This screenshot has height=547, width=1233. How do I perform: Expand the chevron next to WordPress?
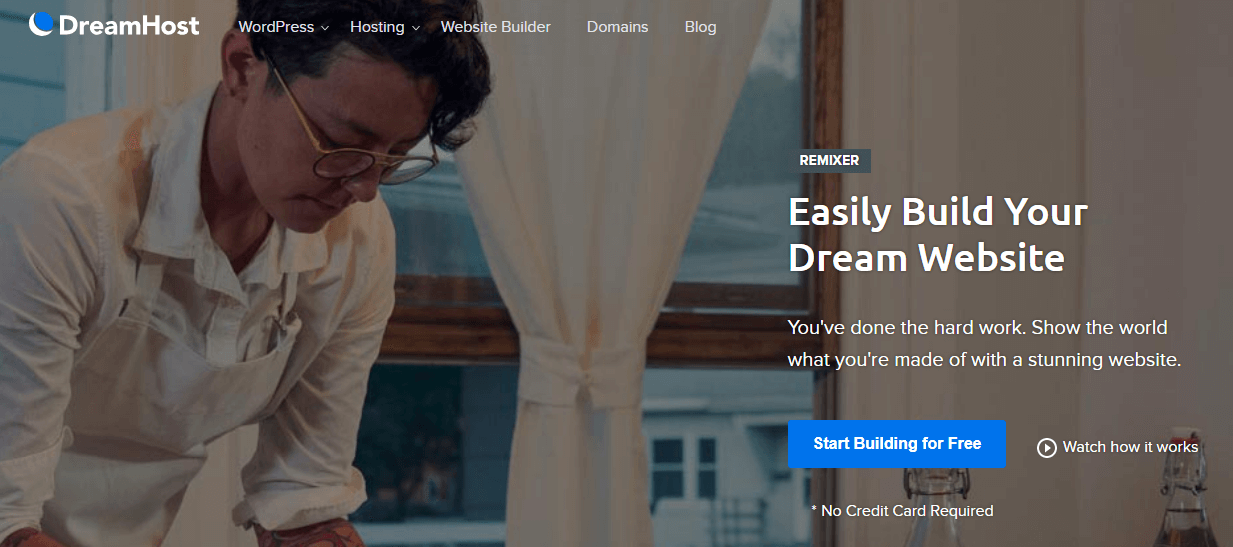(325, 28)
